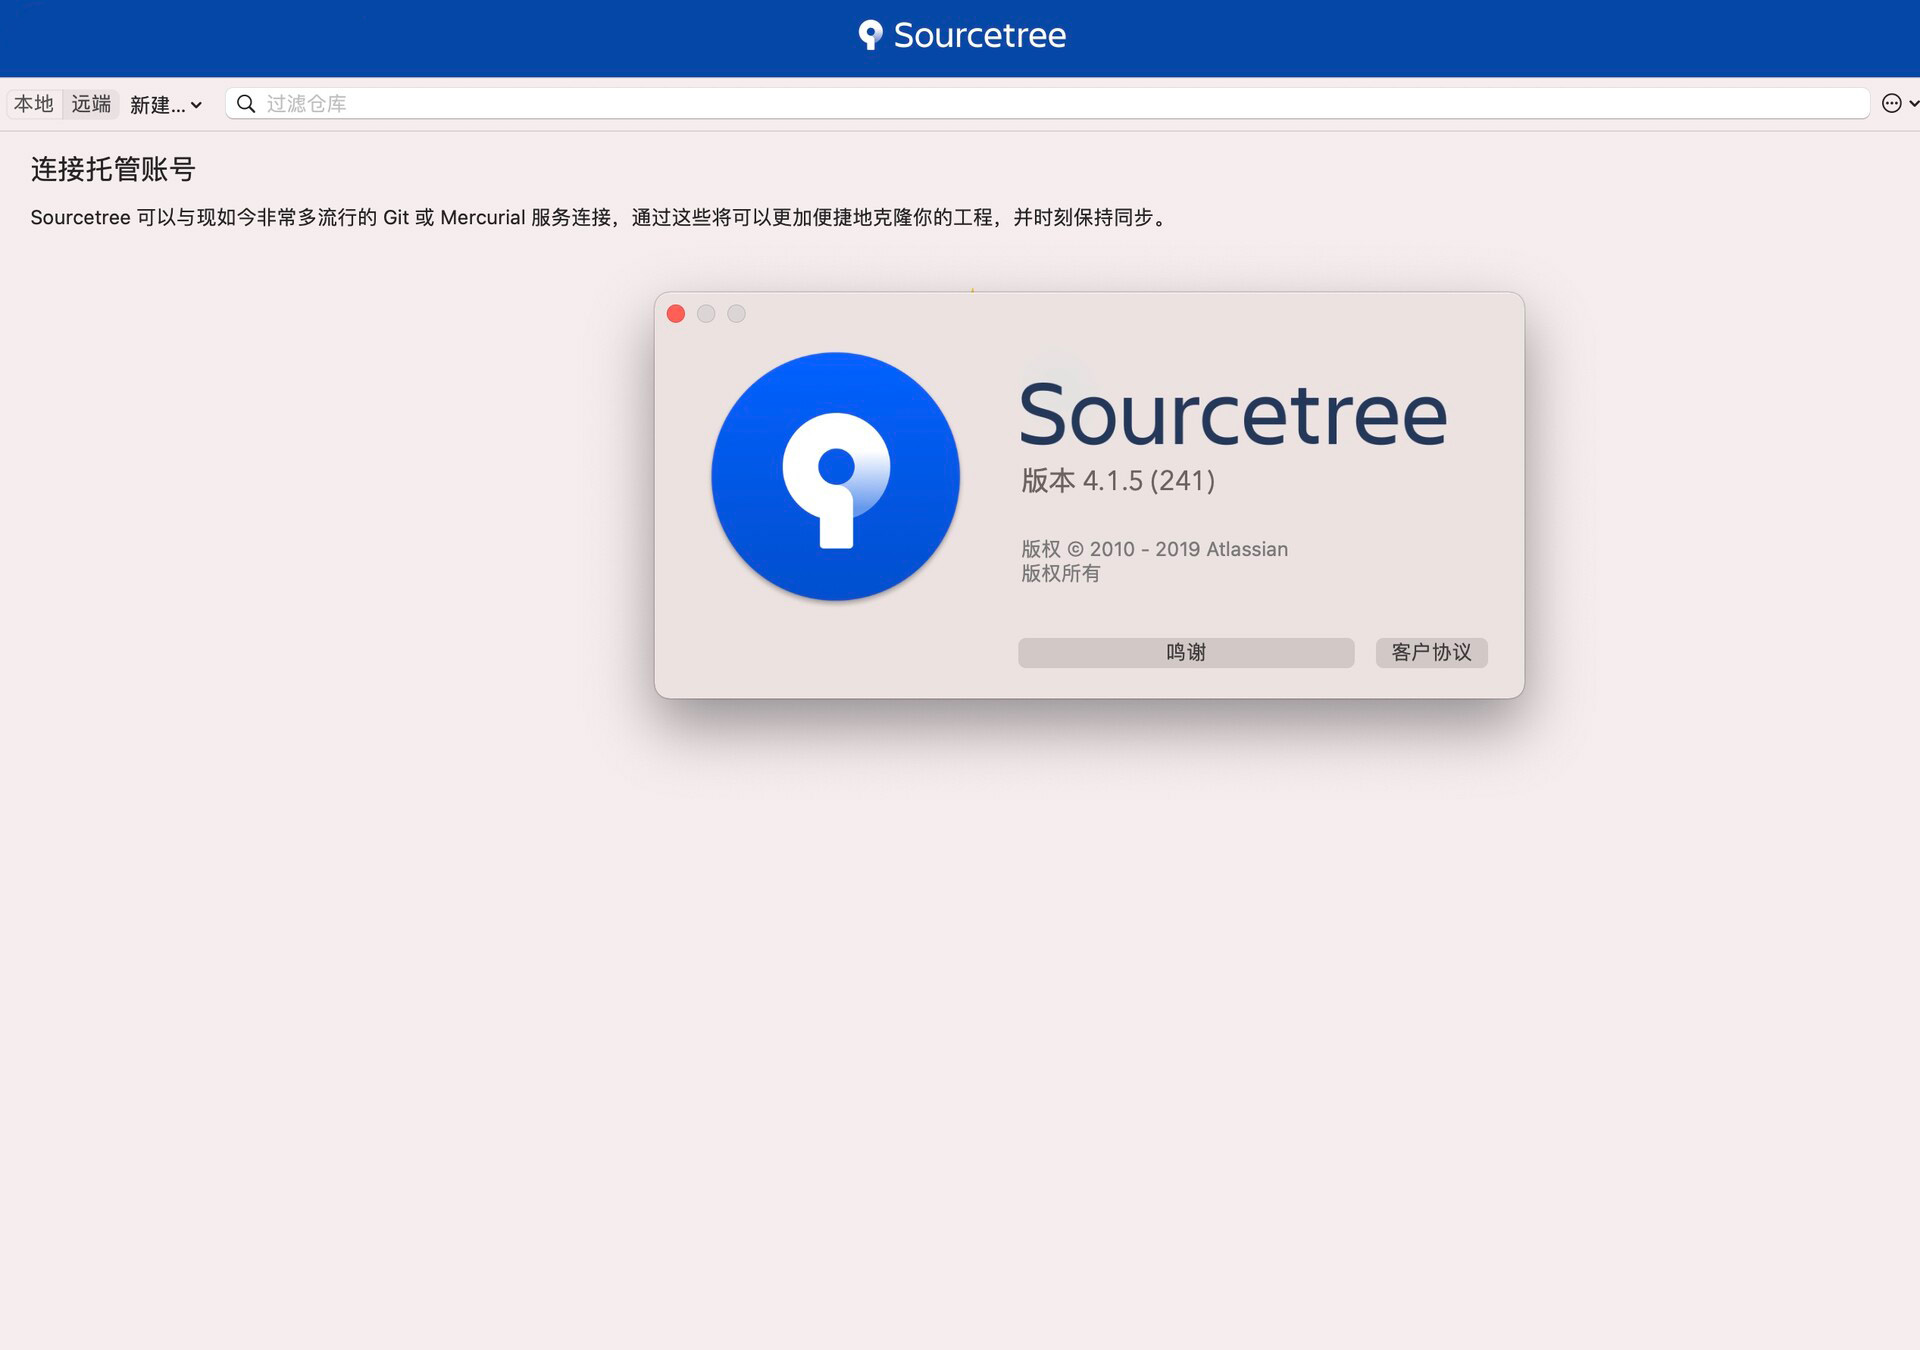Select the red close button of the about window
The image size is (1920, 1350).
(676, 313)
